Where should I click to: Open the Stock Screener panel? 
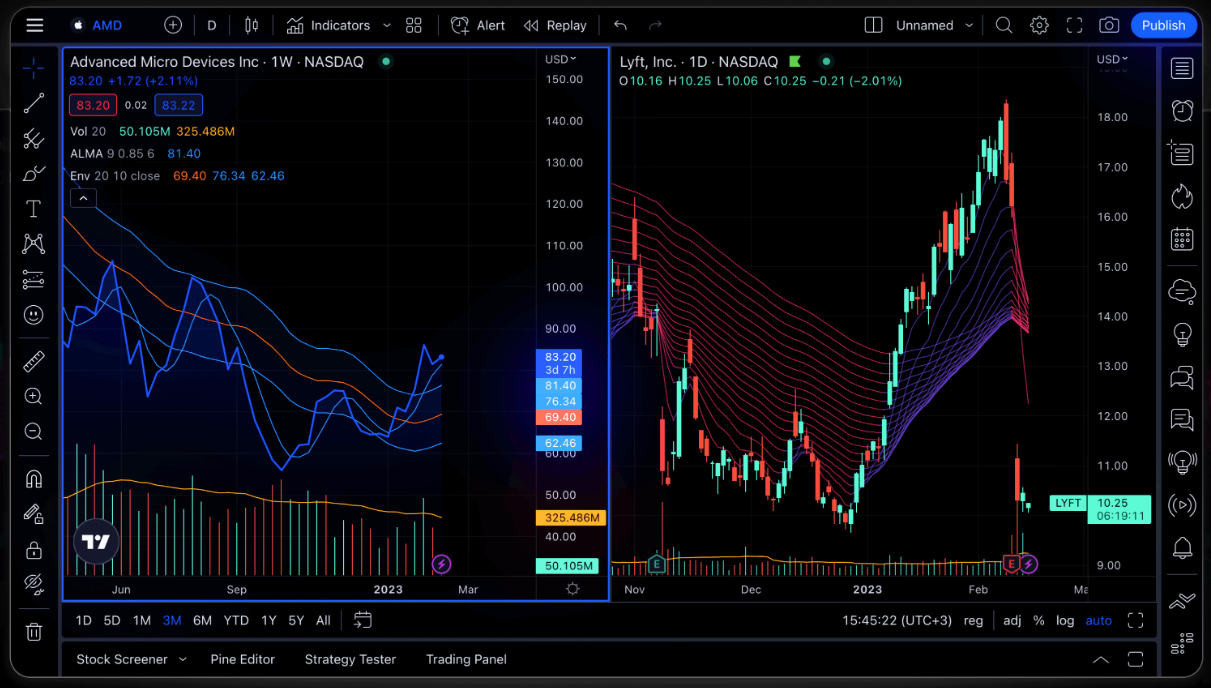(x=121, y=659)
